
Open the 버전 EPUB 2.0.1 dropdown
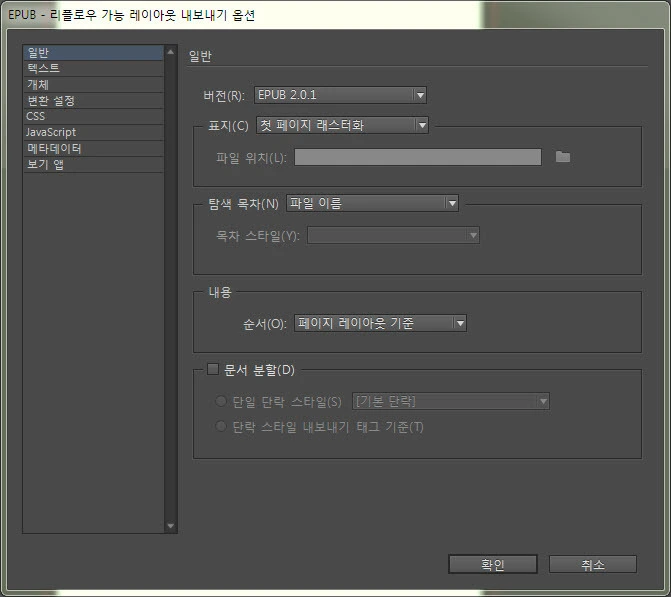[340, 95]
